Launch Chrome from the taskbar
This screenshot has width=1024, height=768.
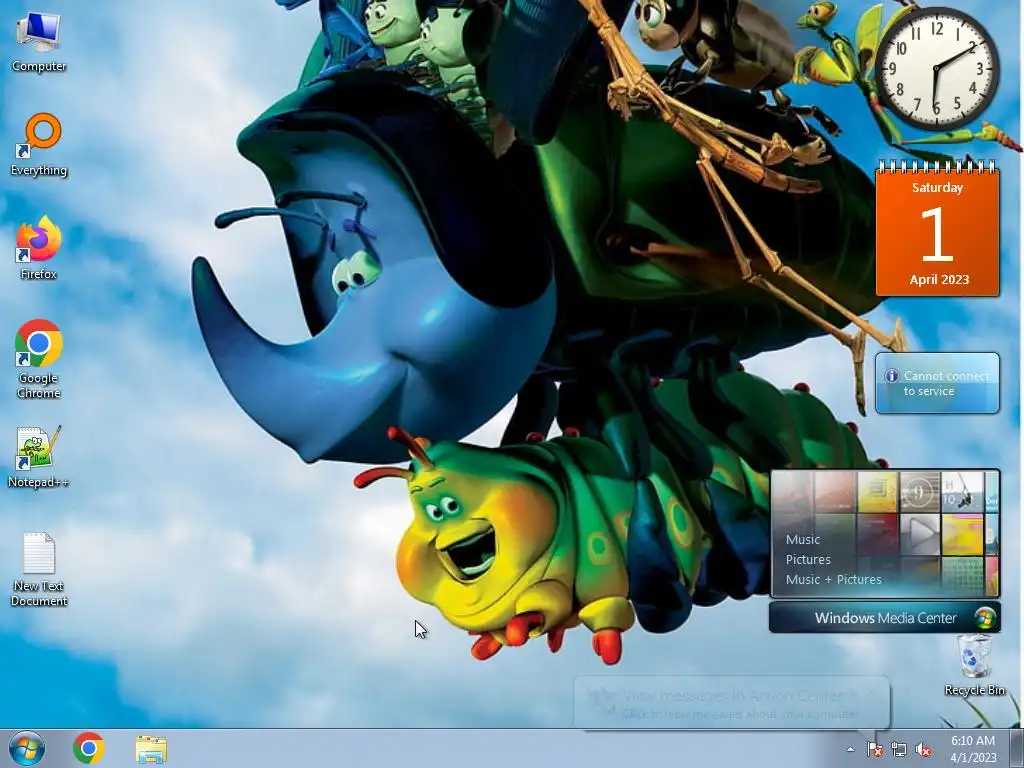click(x=89, y=748)
